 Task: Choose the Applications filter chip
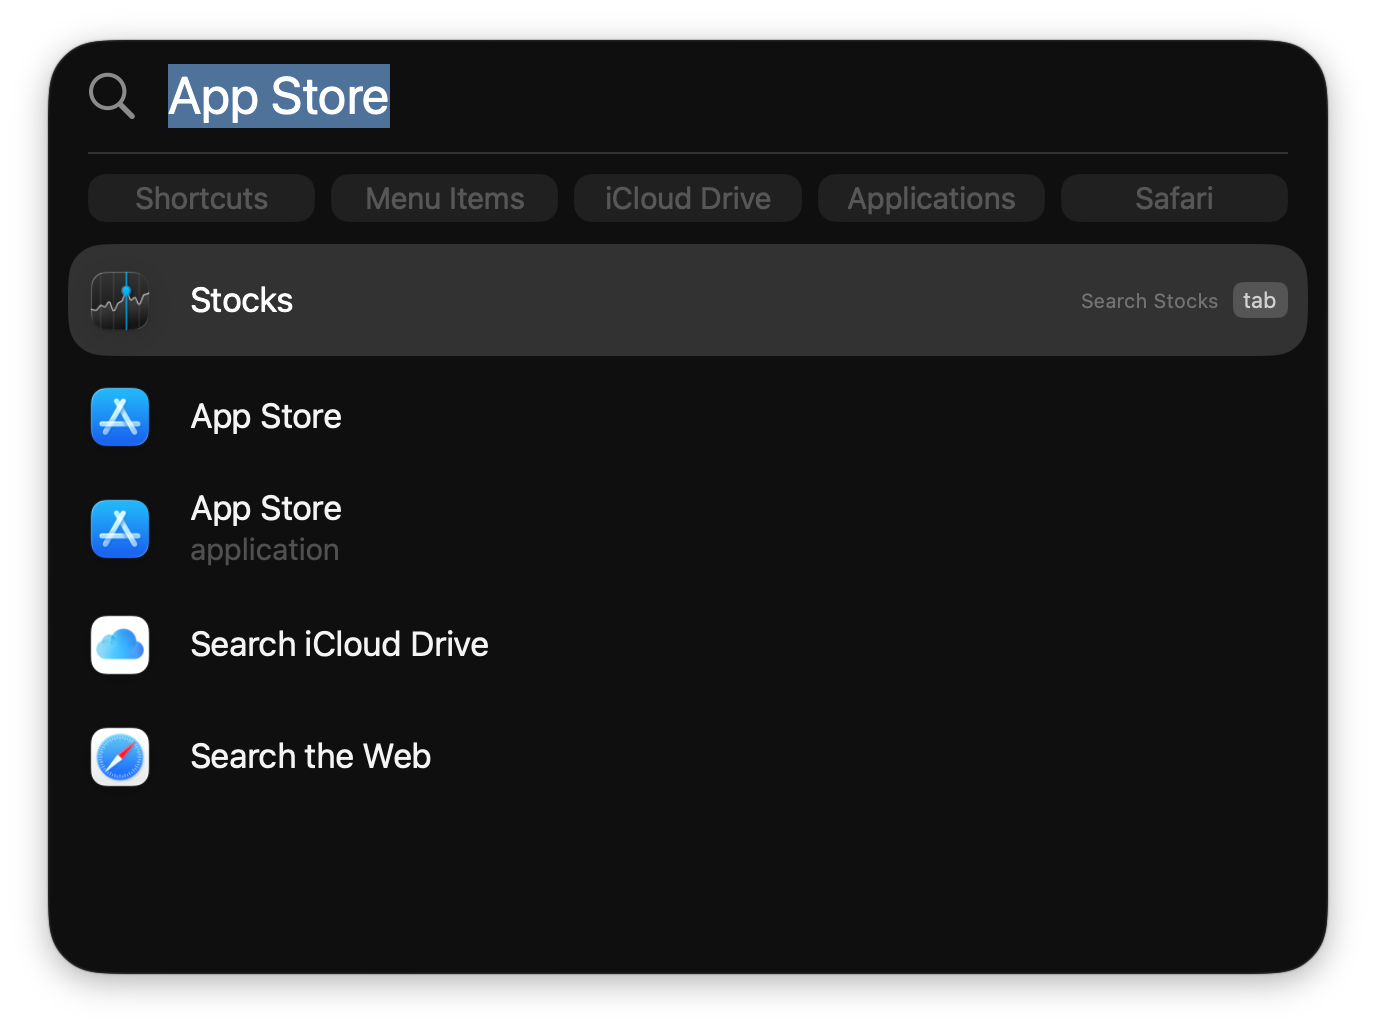931,198
